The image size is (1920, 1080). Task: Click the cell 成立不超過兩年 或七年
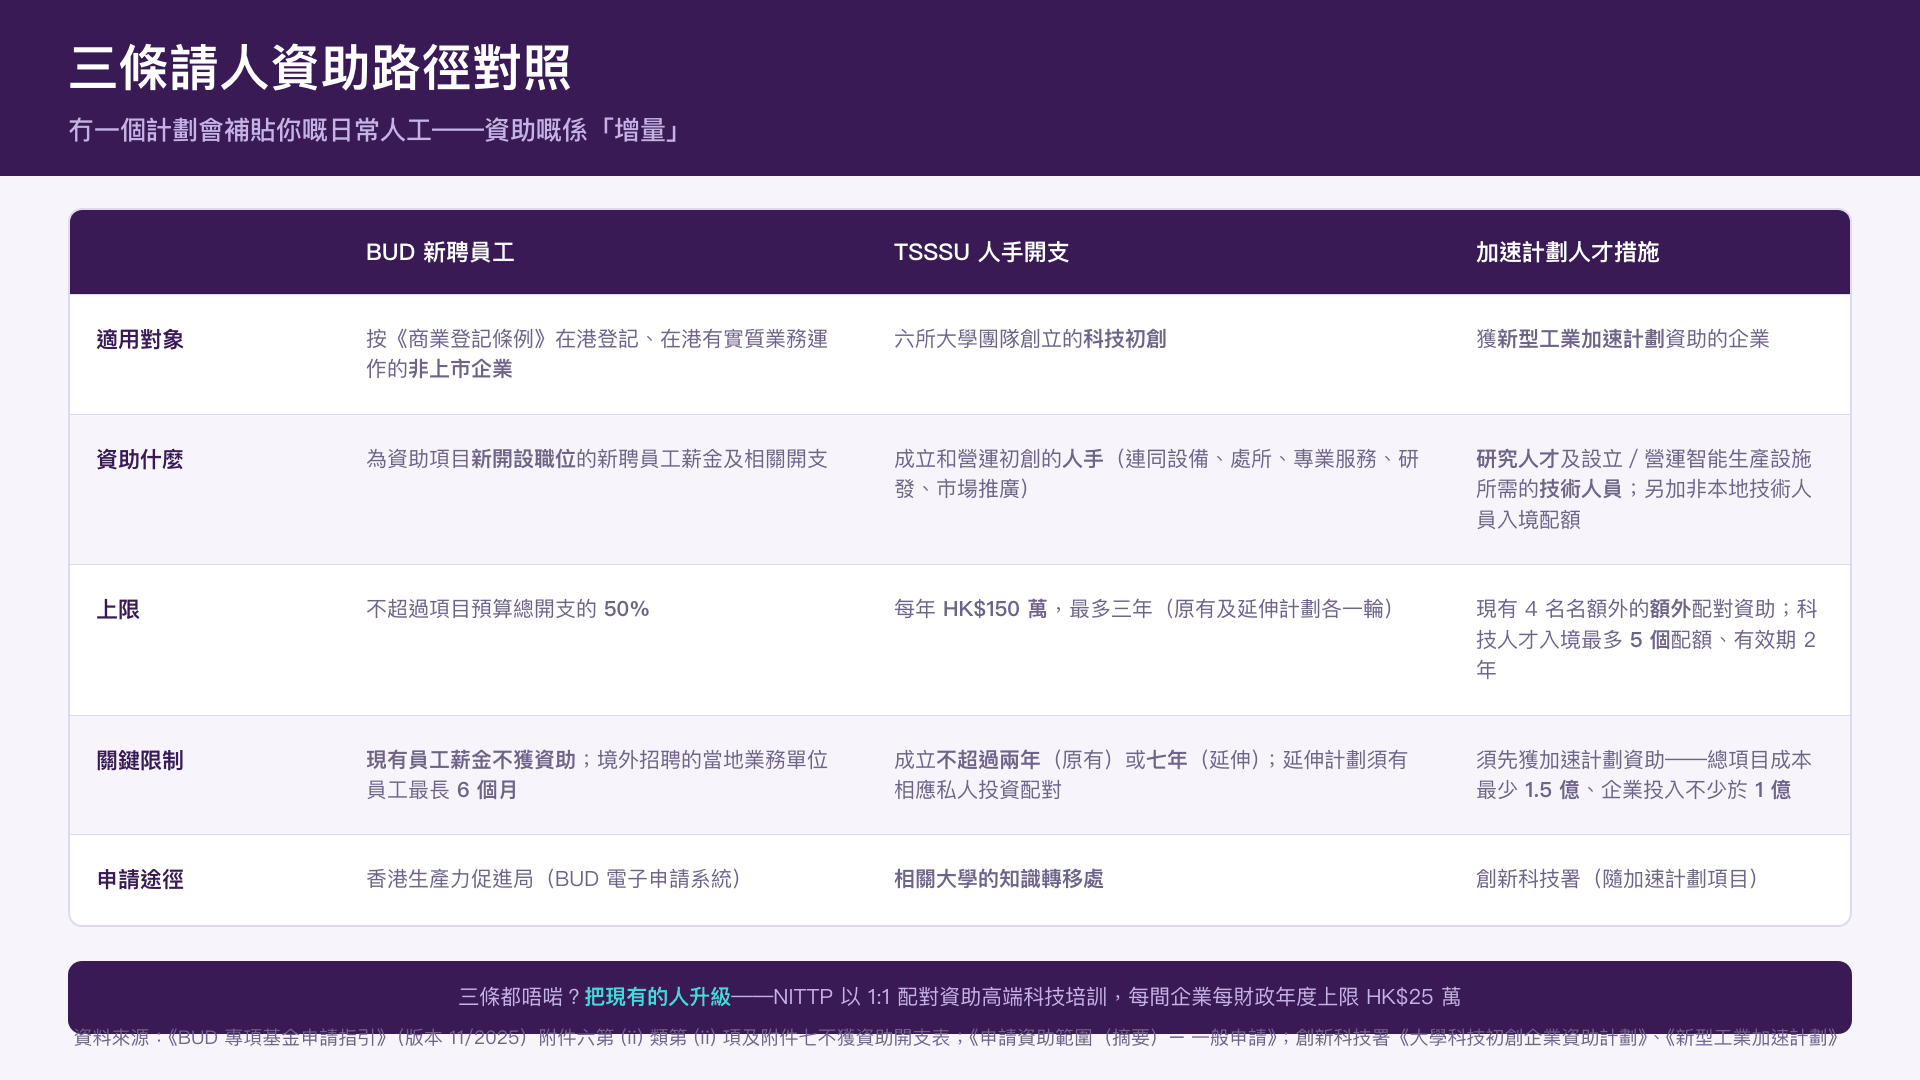[x=1151, y=775]
